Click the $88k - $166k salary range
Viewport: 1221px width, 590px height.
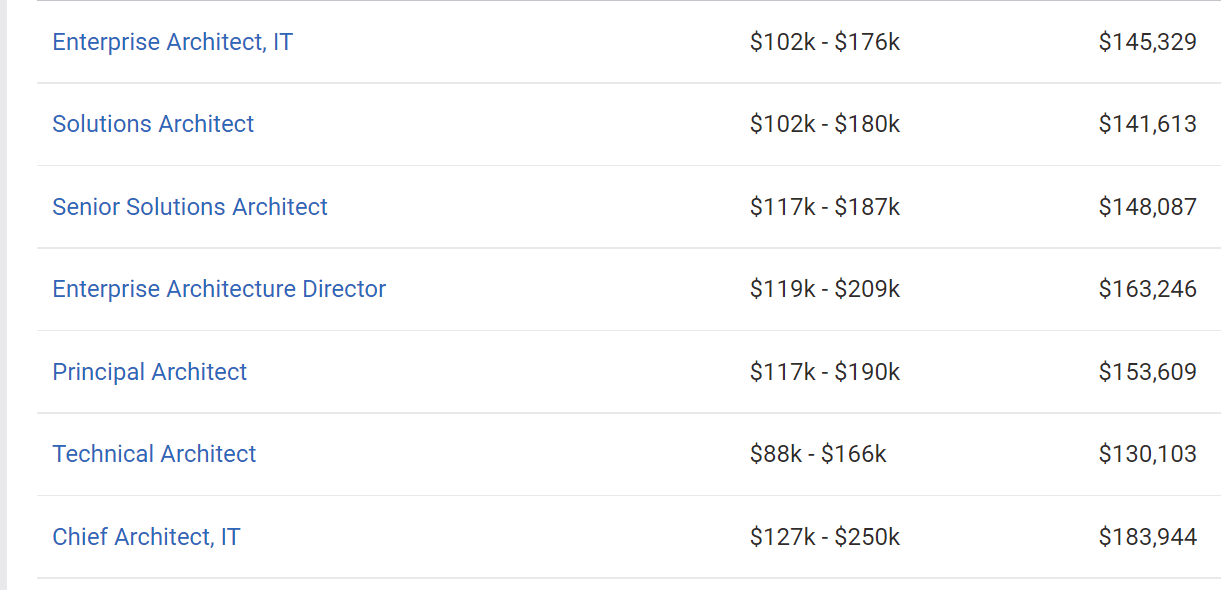coord(818,454)
